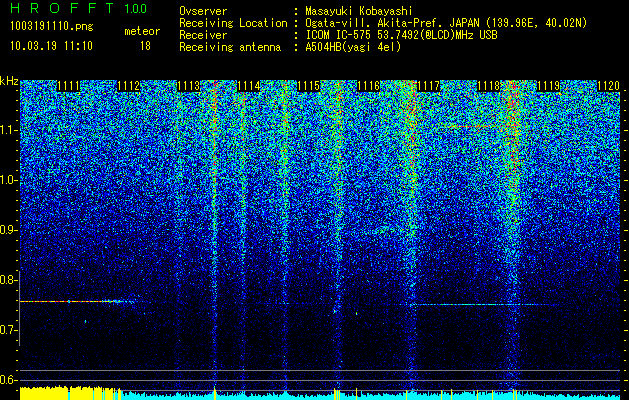Image resolution: width=629 pixels, height=400 pixels.
Task: Click the kHz axis unit label
Action: tap(9, 81)
